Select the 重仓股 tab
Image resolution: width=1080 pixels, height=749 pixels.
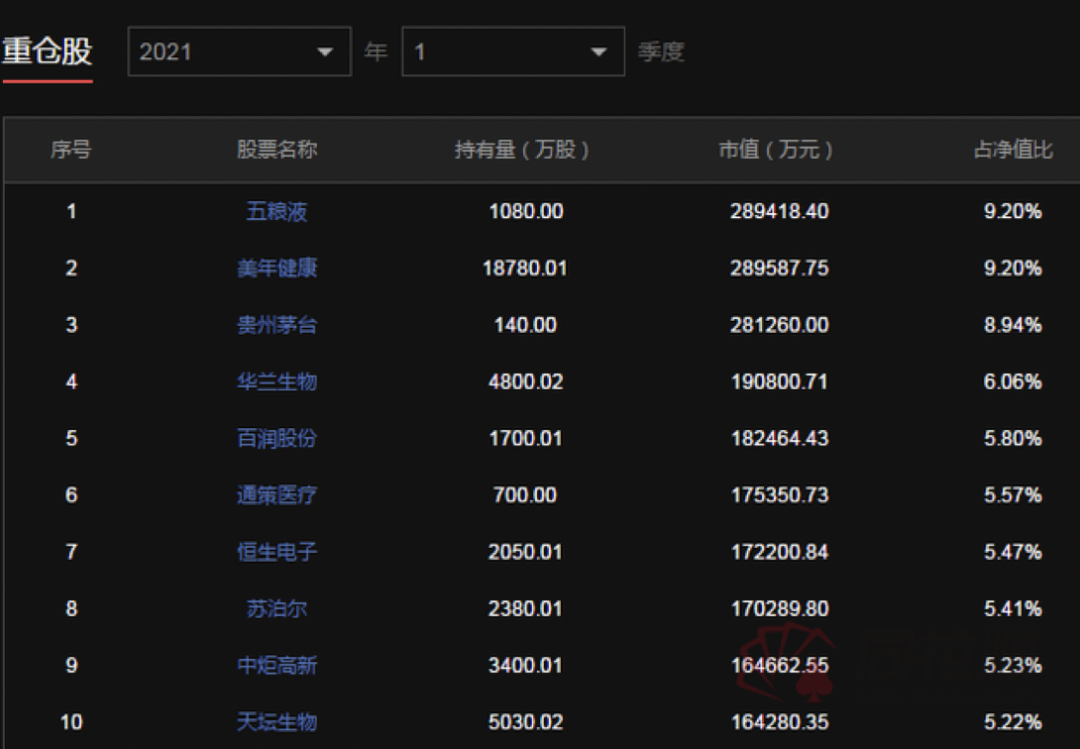(x=47, y=52)
